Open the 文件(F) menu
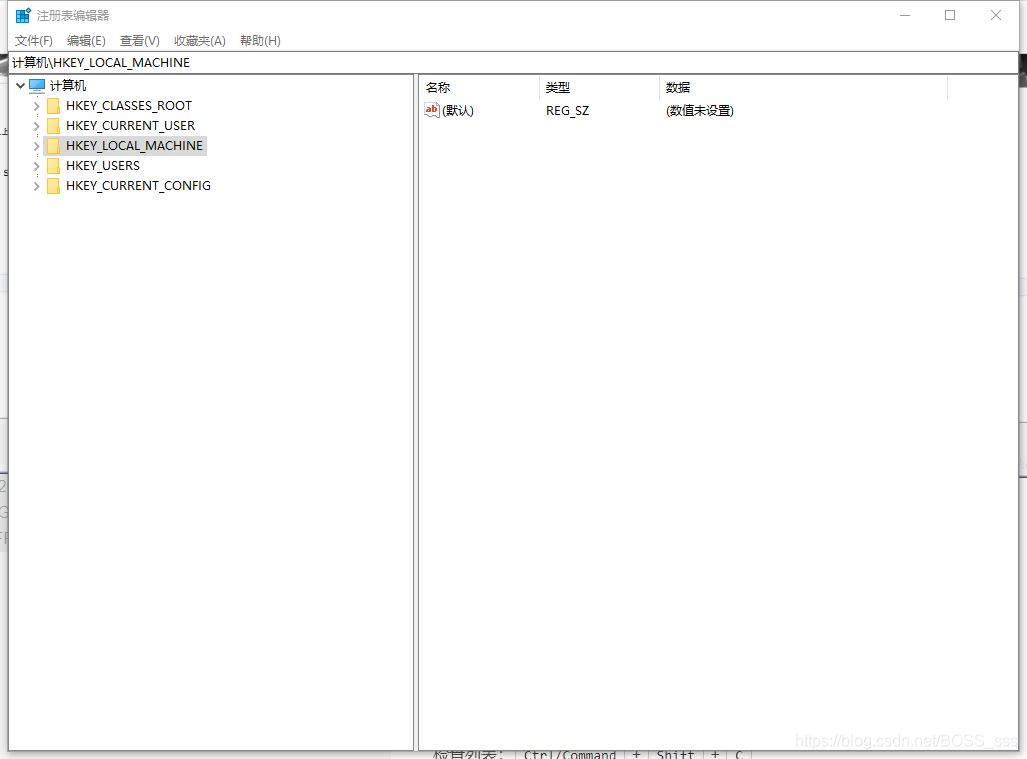The image size is (1027, 759). (x=33, y=41)
